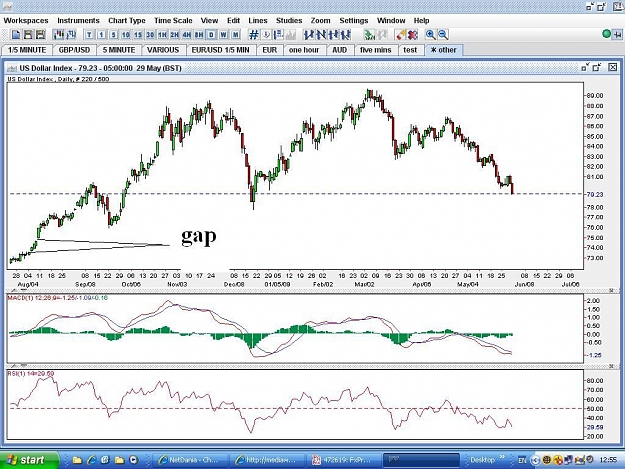Click the Windows start button

click(29, 460)
